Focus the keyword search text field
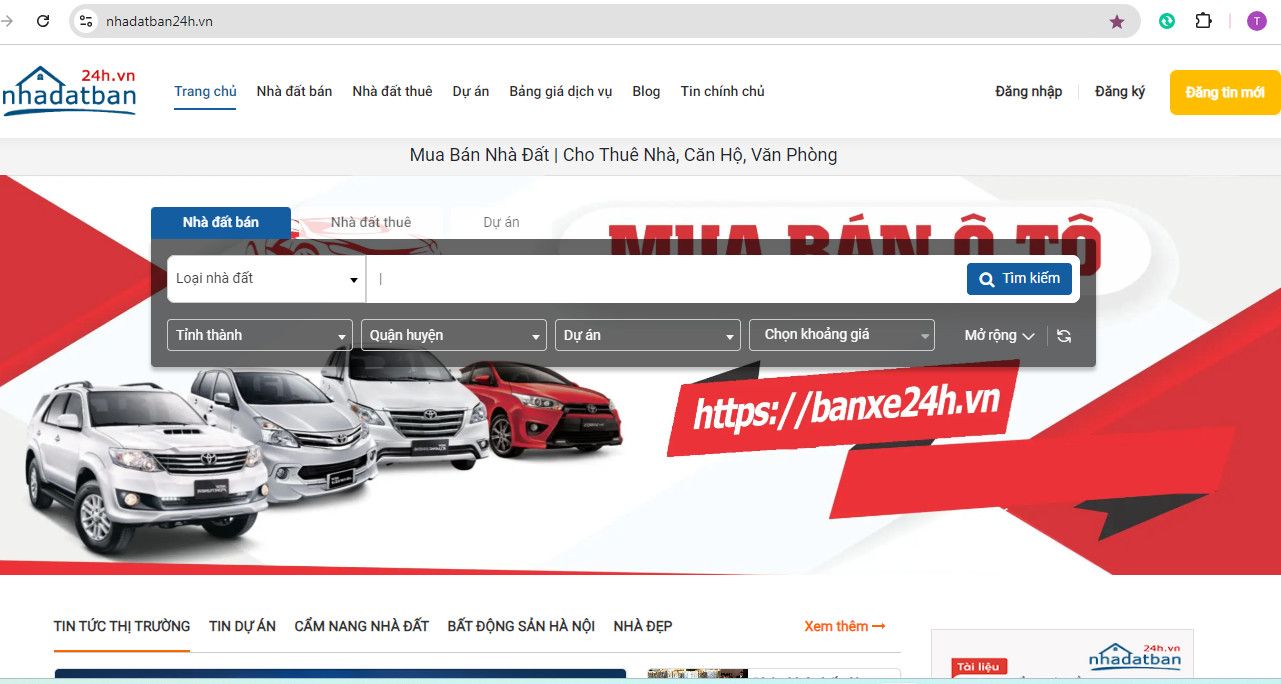Viewport: 1281px width, 684px height. 666,279
